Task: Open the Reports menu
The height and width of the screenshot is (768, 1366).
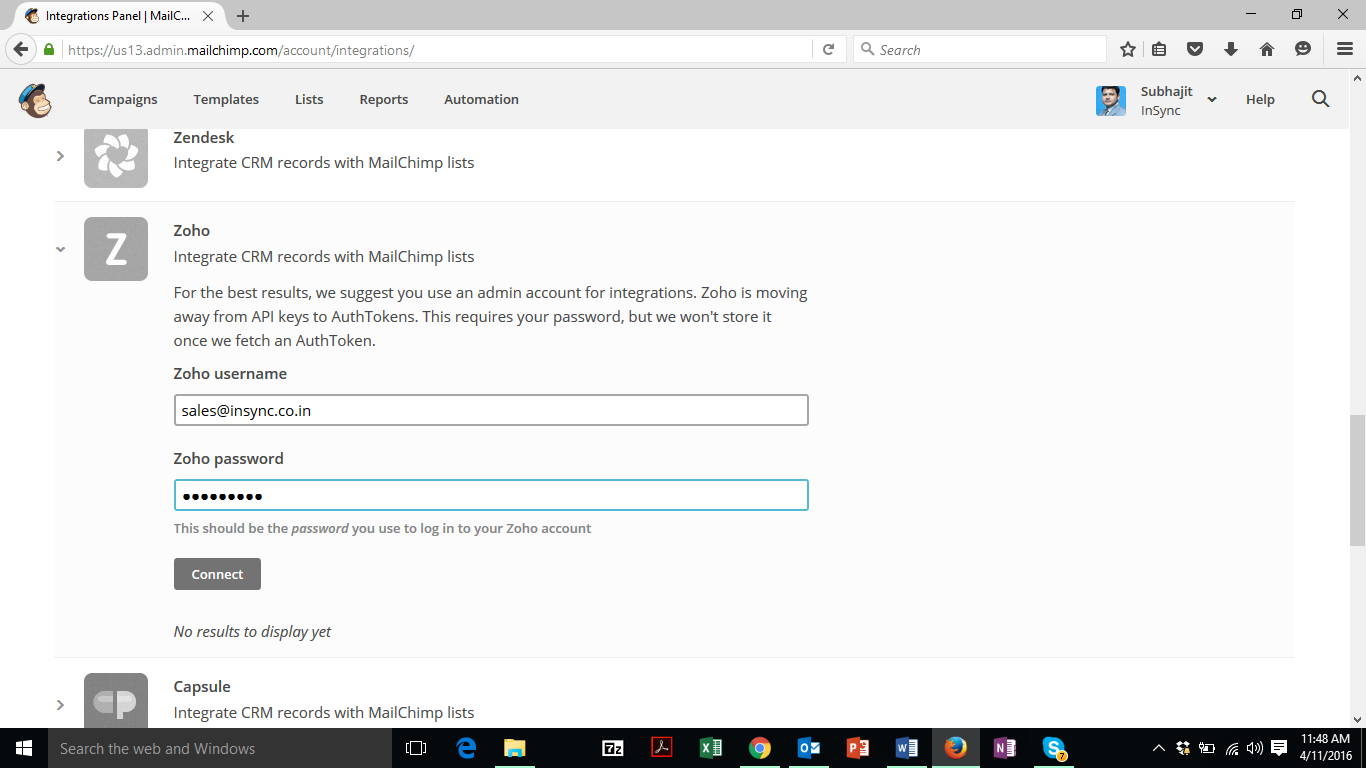Action: click(384, 99)
